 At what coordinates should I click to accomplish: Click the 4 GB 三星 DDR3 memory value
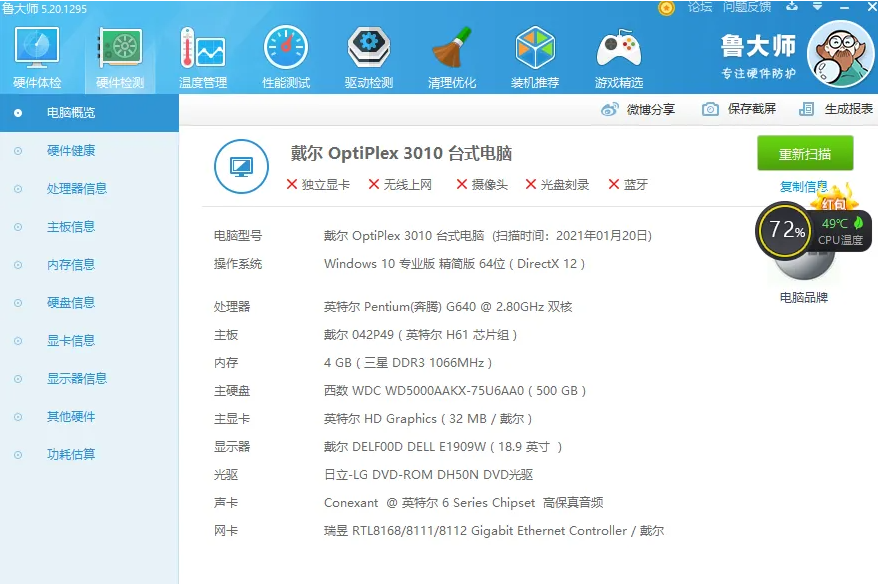[408, 363]
